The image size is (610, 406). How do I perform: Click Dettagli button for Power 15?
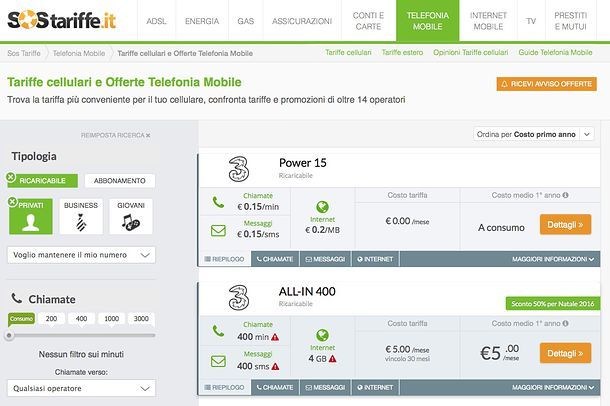tap(565, 224)
